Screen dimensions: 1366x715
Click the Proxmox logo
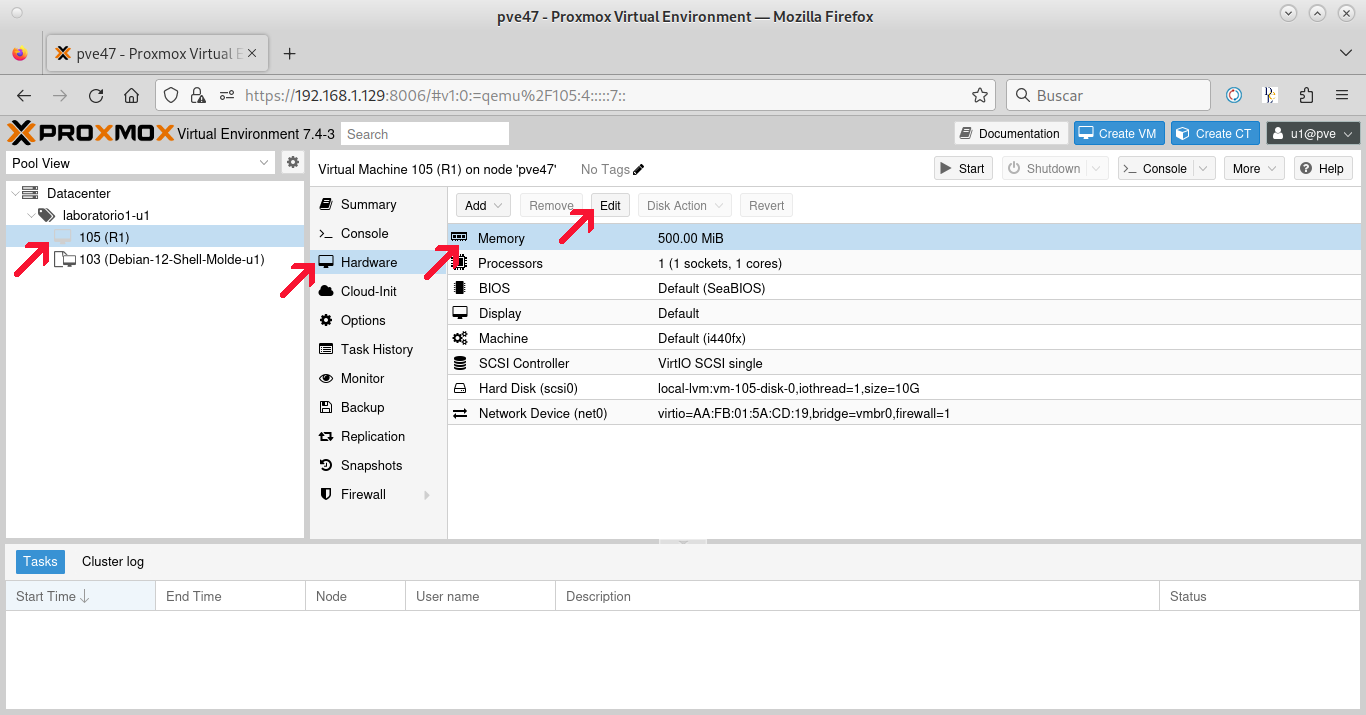click(90, 133)
